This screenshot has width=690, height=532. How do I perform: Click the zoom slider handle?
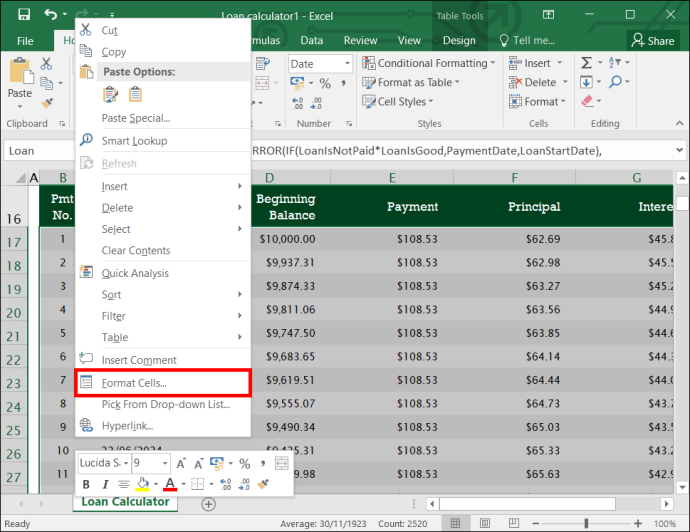click(x=586, y=523)
